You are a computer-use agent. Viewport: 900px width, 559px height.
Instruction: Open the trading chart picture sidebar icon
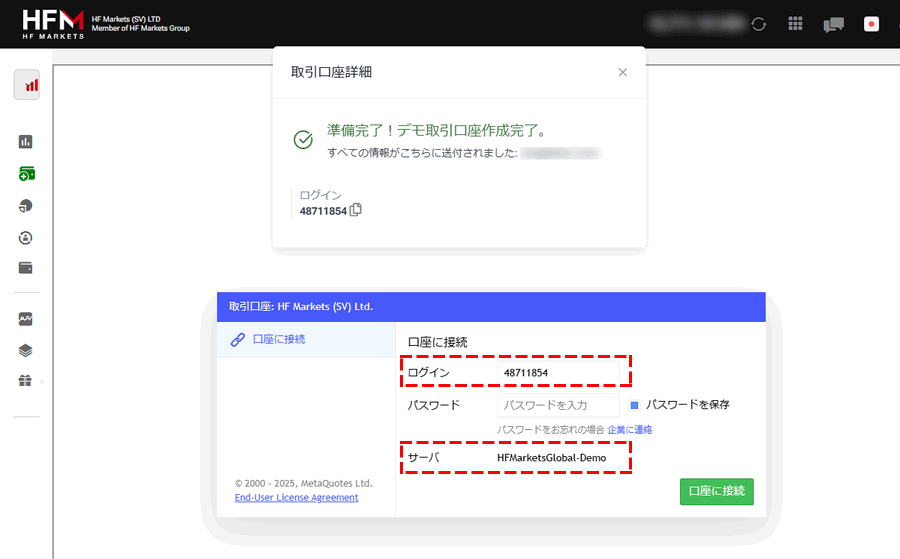tap(25, 319)
